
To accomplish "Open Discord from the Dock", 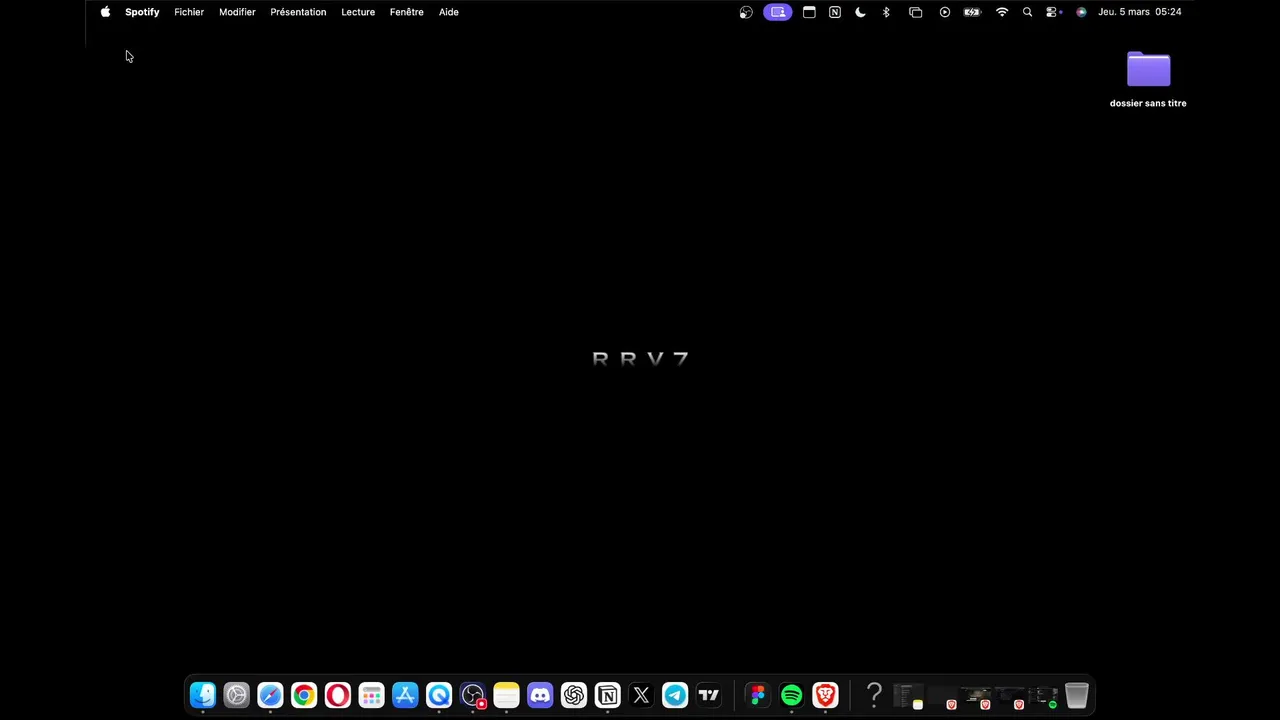I will point(540,695).
